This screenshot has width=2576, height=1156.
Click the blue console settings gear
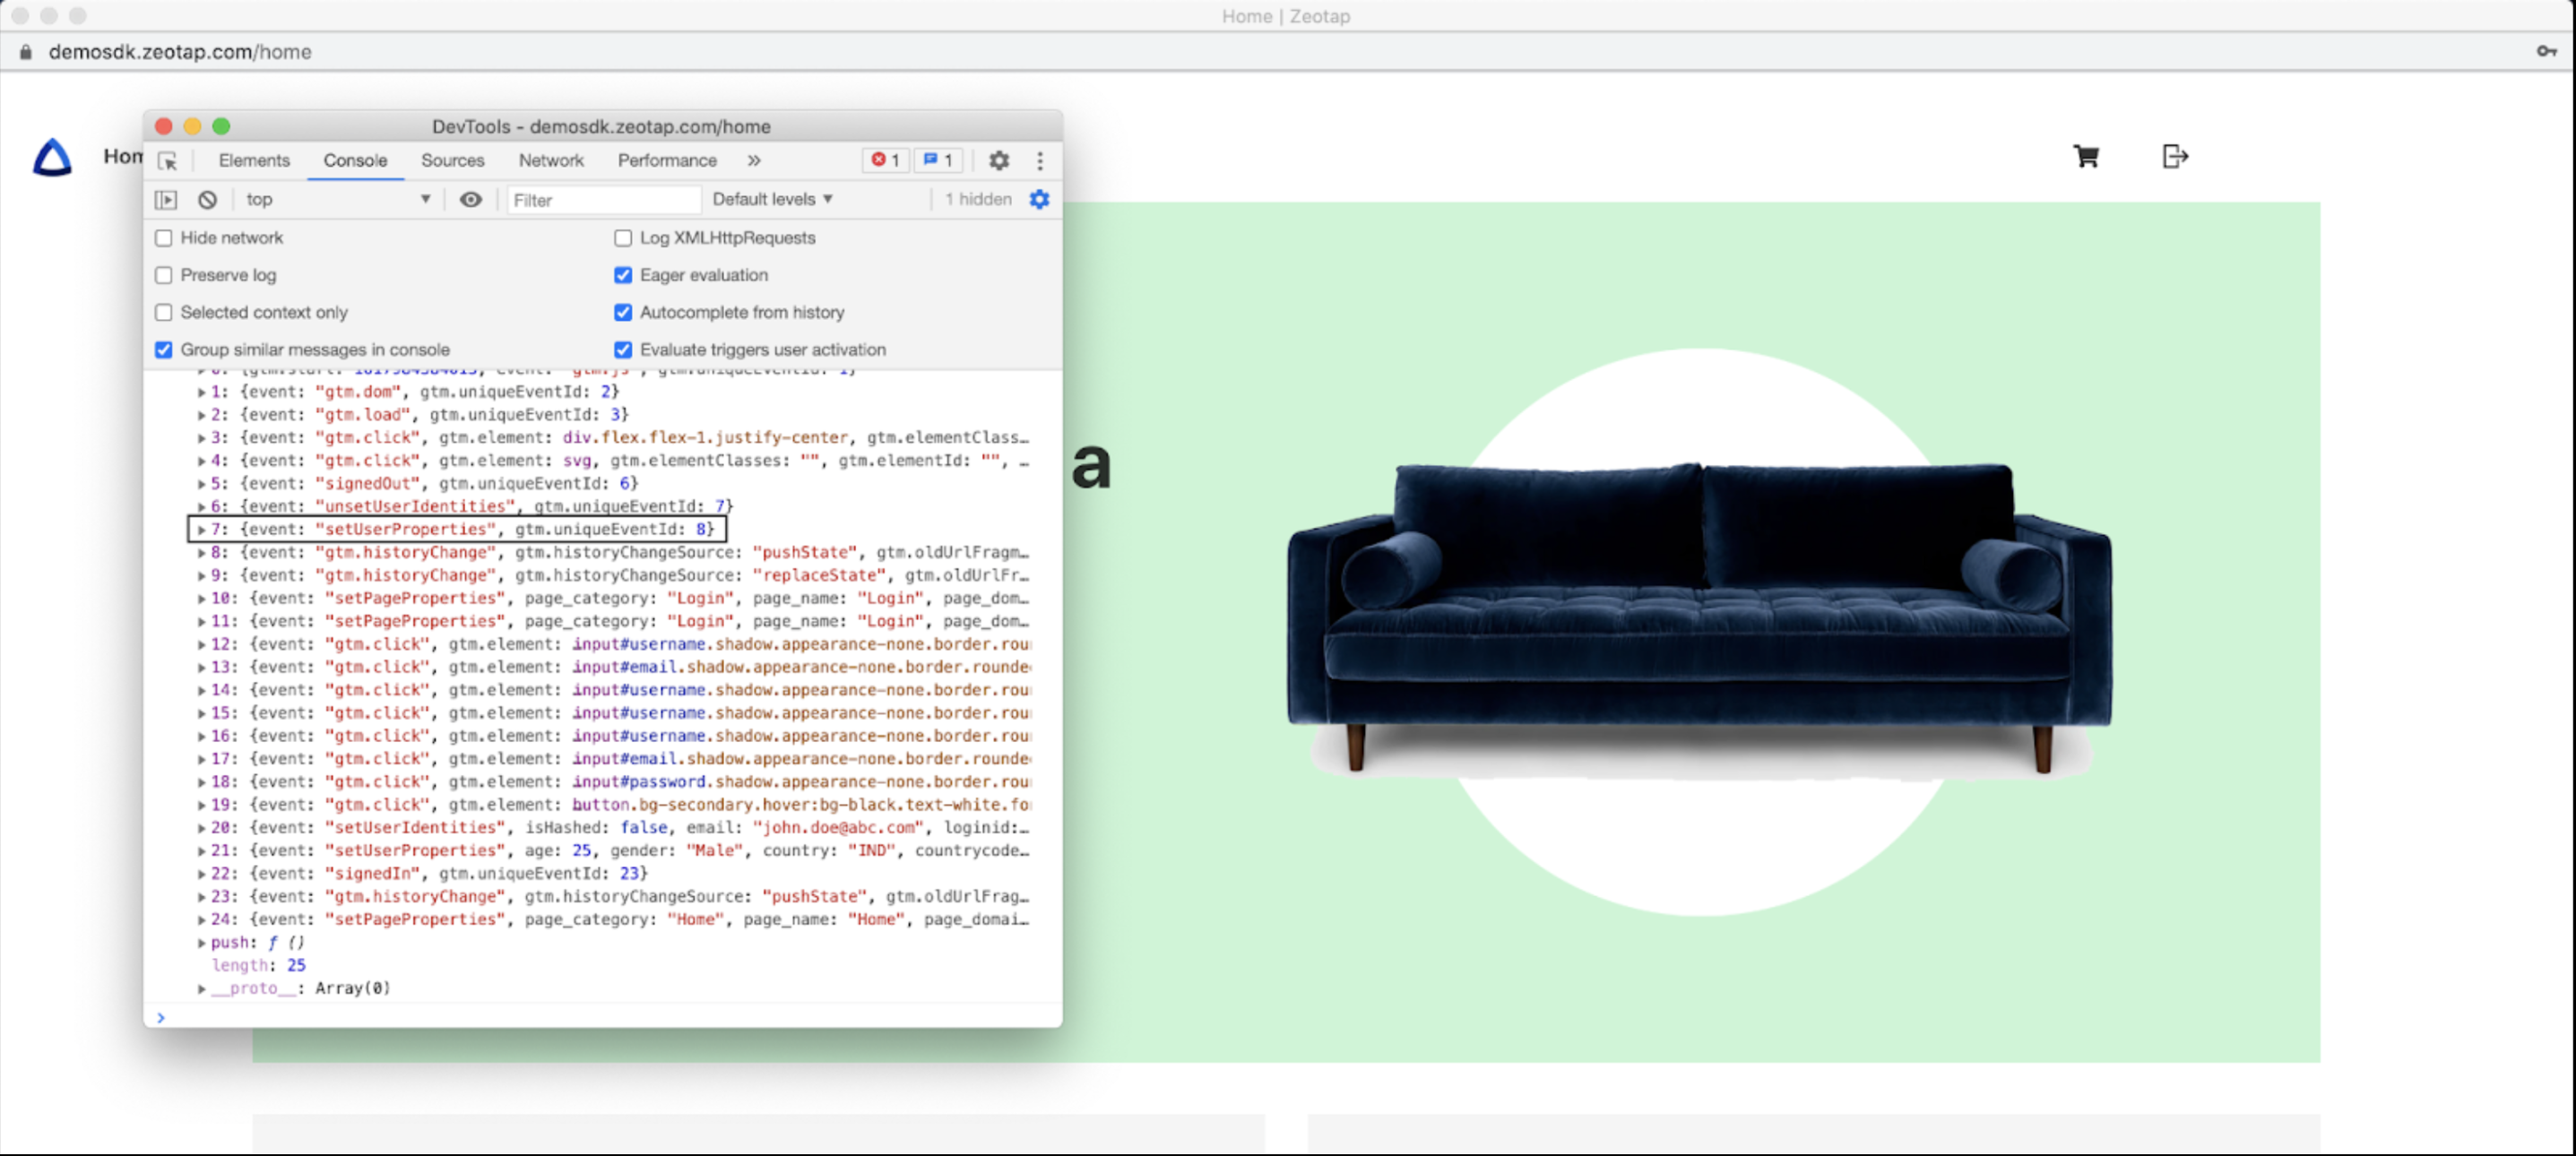tap(1039, 200)
